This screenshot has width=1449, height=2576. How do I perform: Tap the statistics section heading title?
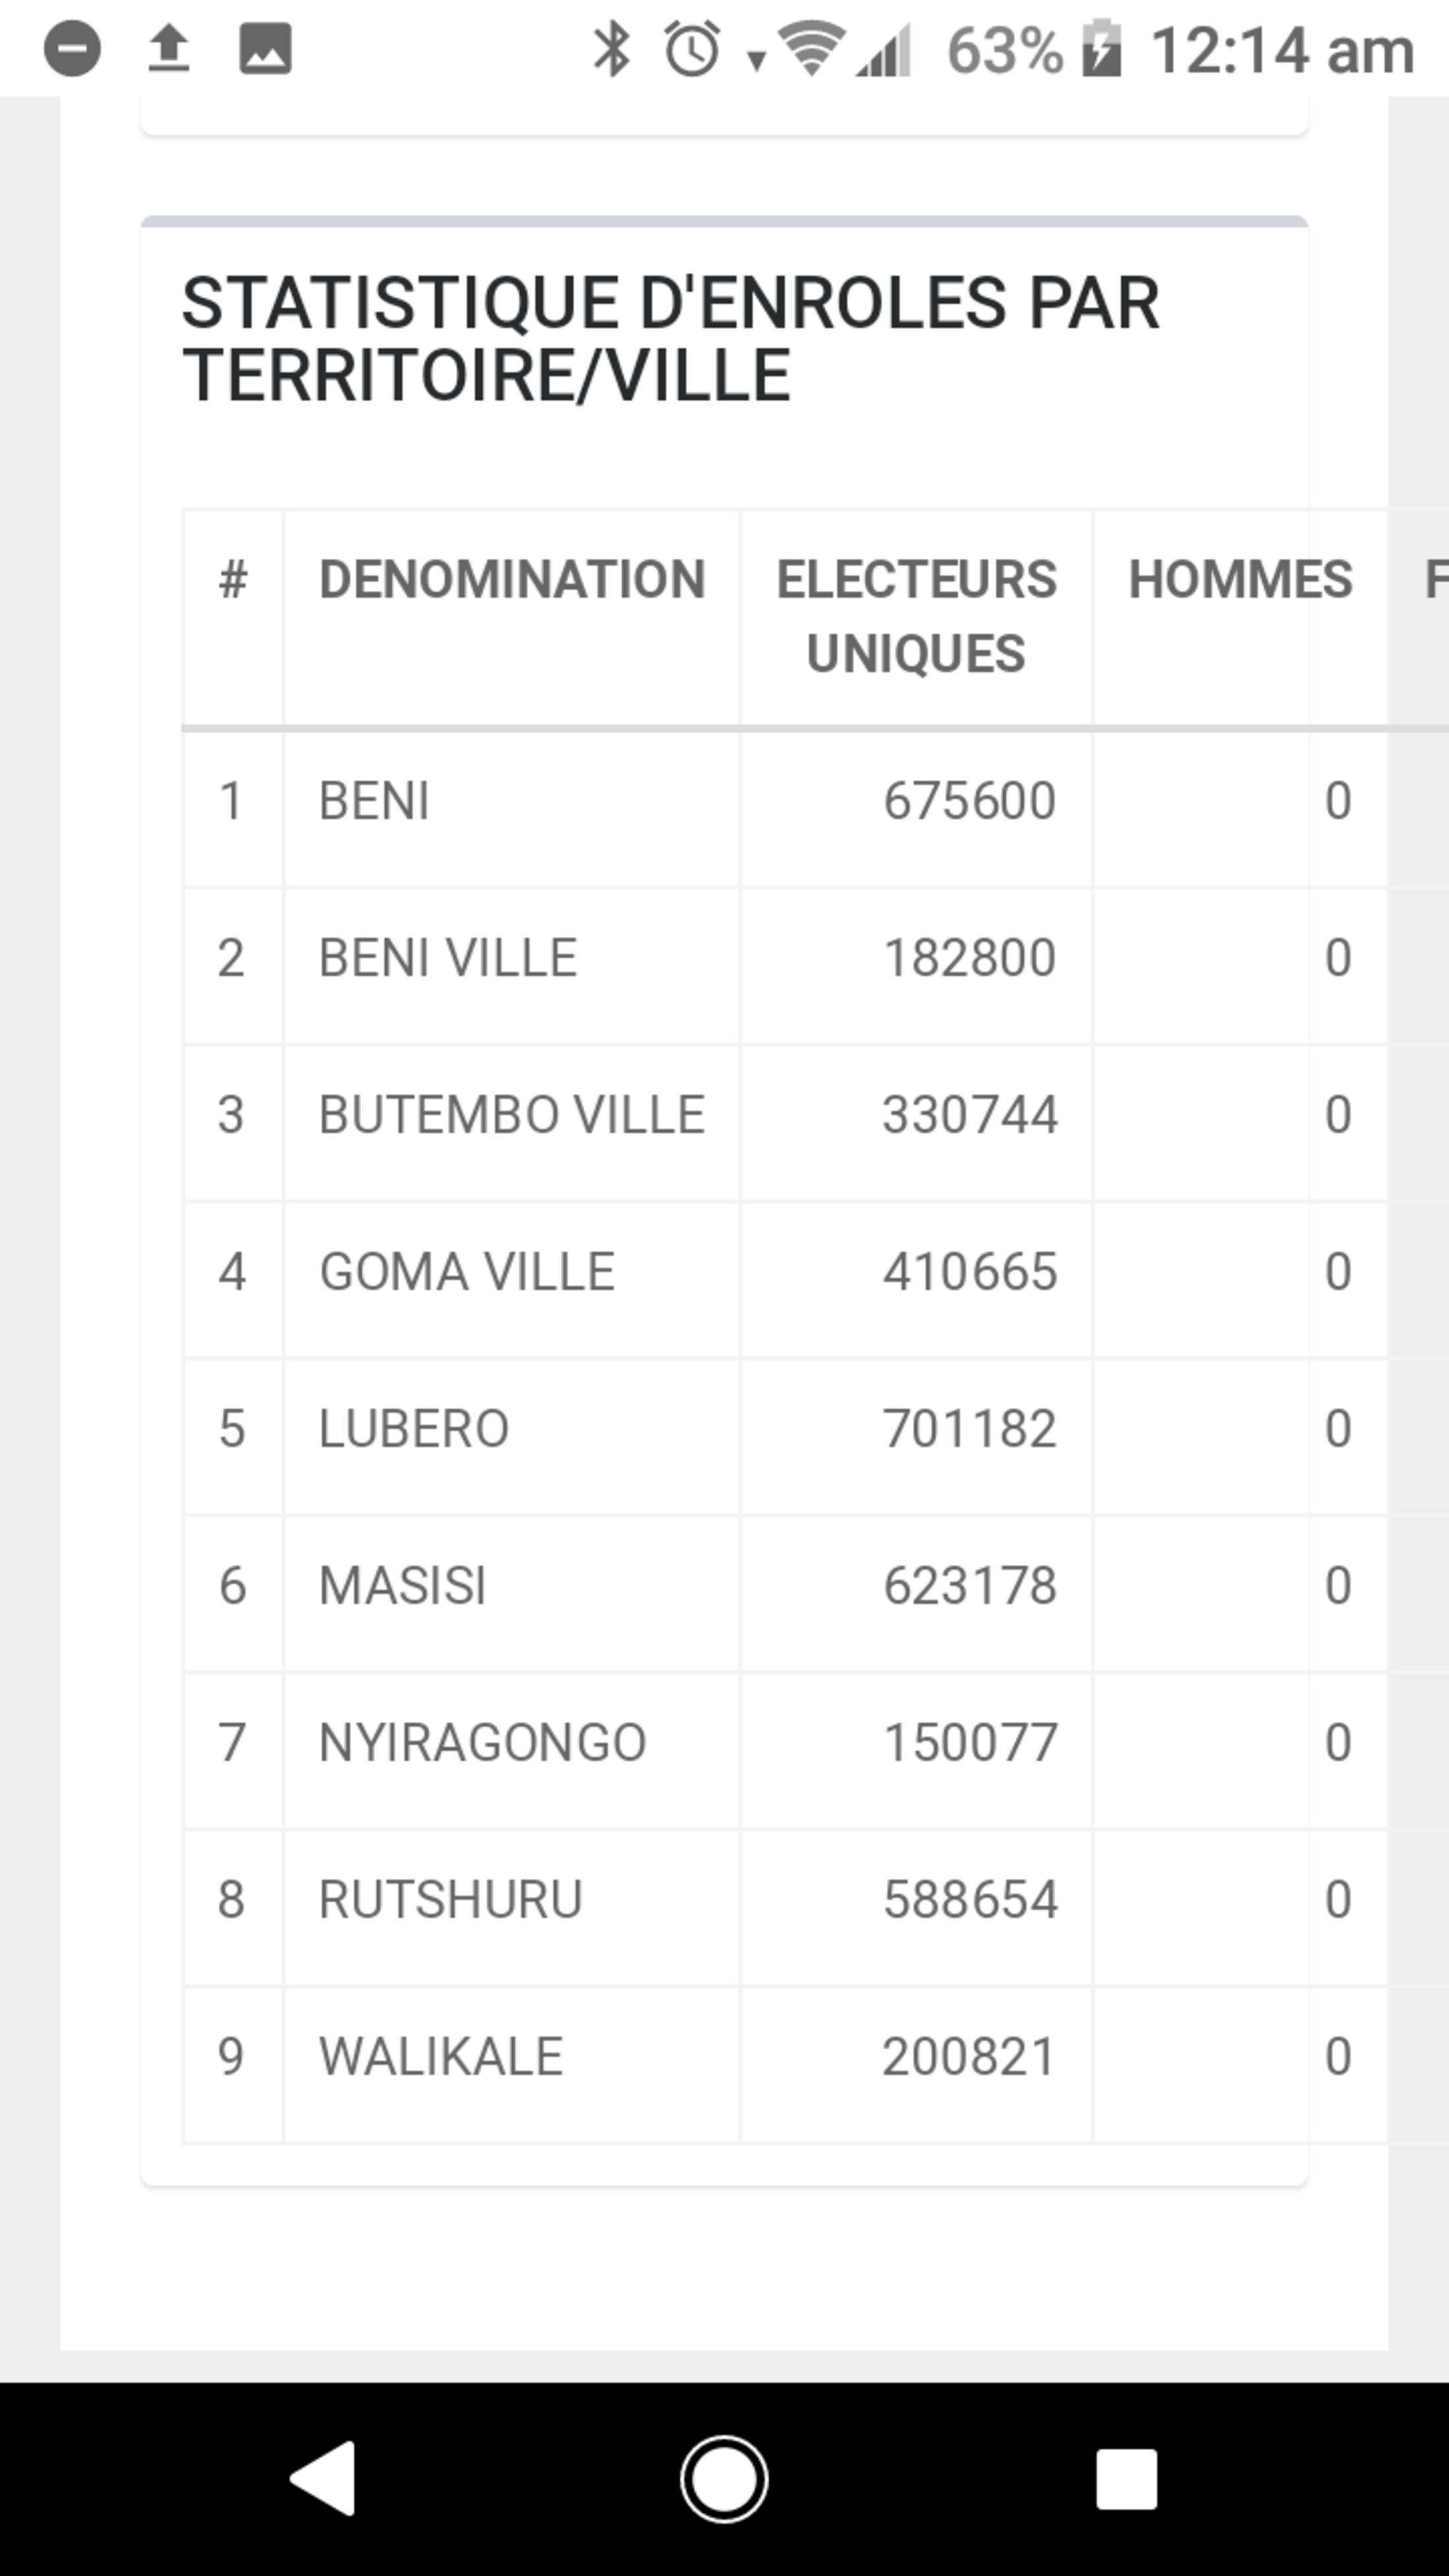[x=670, y=339]
